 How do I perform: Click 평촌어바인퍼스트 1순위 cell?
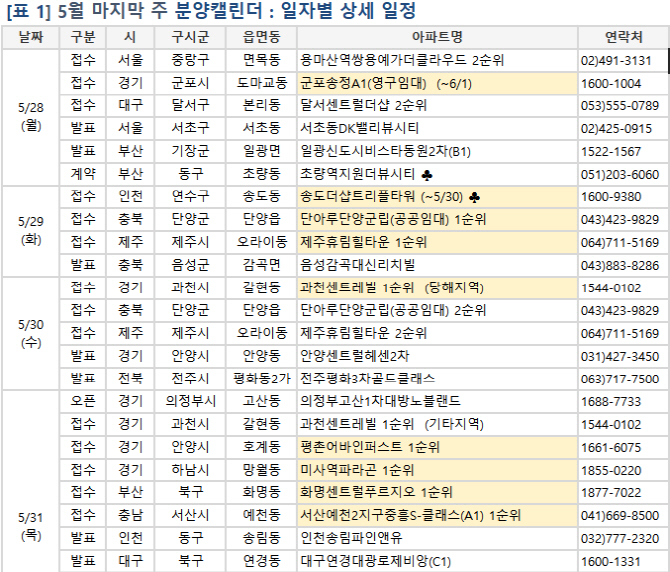tap(437, 447)
